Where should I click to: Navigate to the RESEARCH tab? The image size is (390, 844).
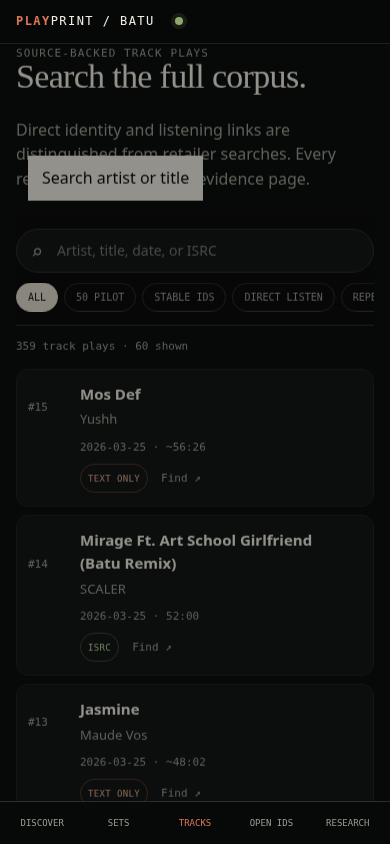click(348, 822)
